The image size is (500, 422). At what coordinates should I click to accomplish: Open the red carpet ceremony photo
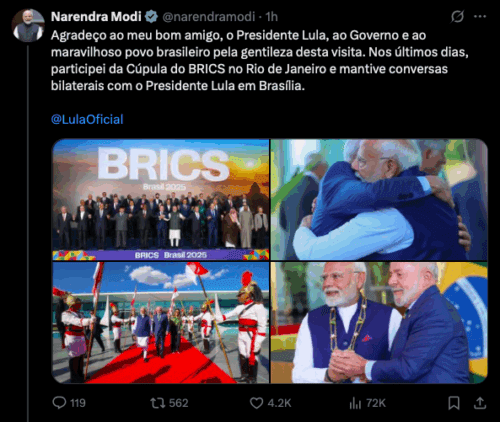[161, 322]
